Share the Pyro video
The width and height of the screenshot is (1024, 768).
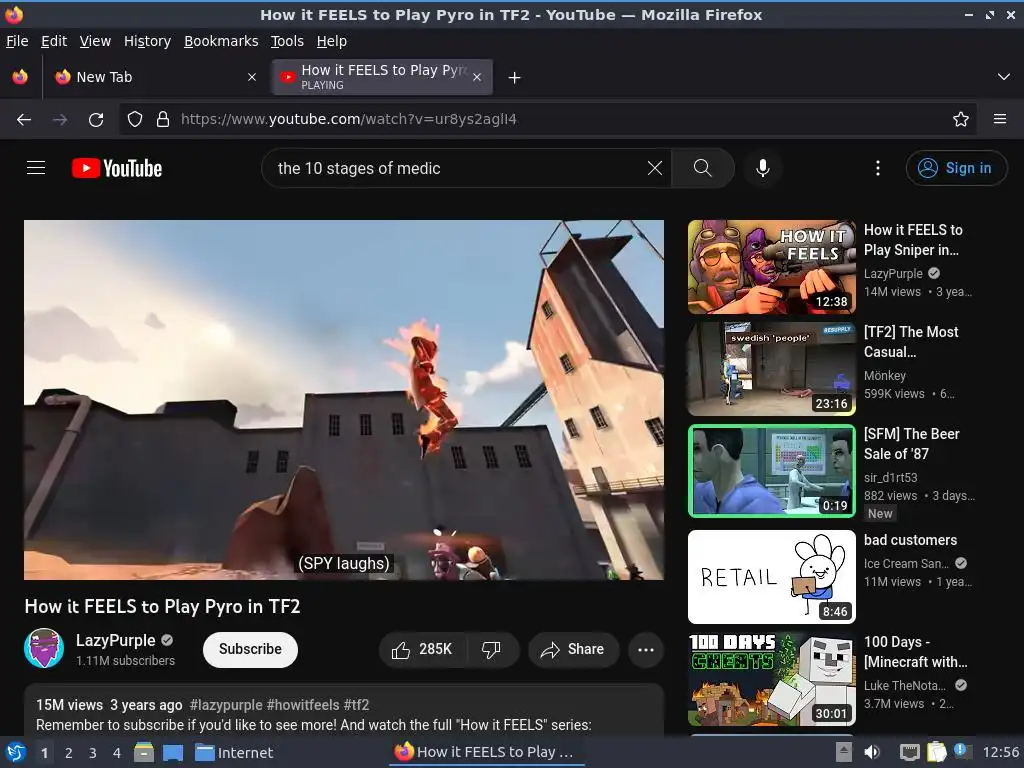(x=573, y=649)
